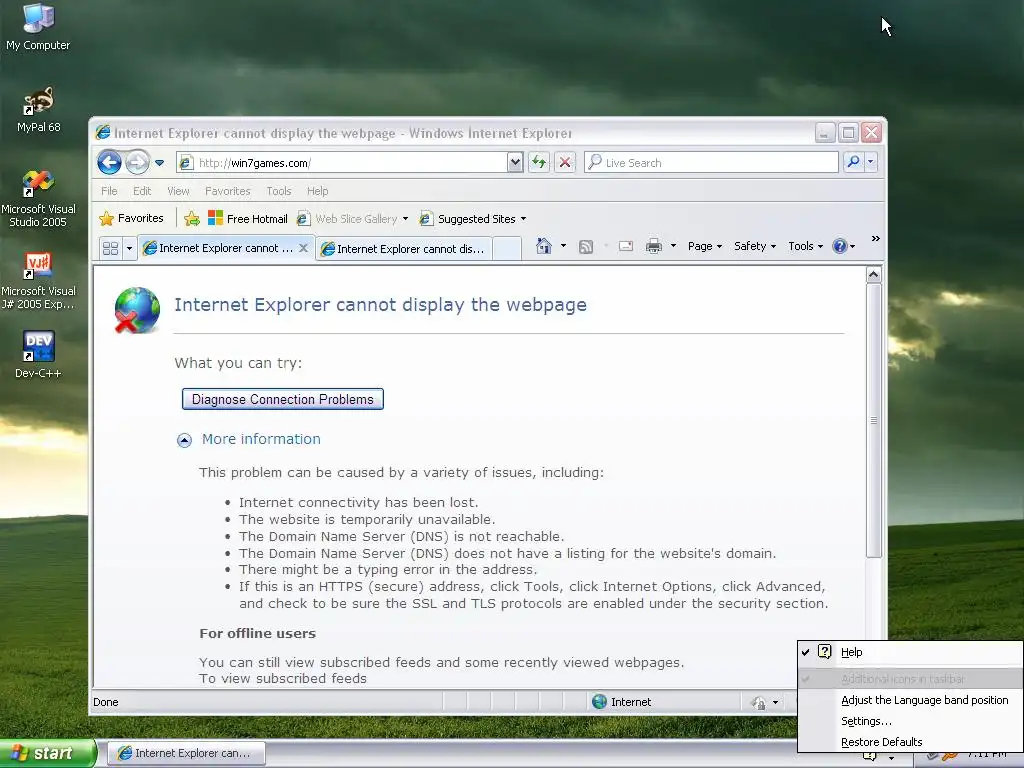Click the Windows Start button

47,753
